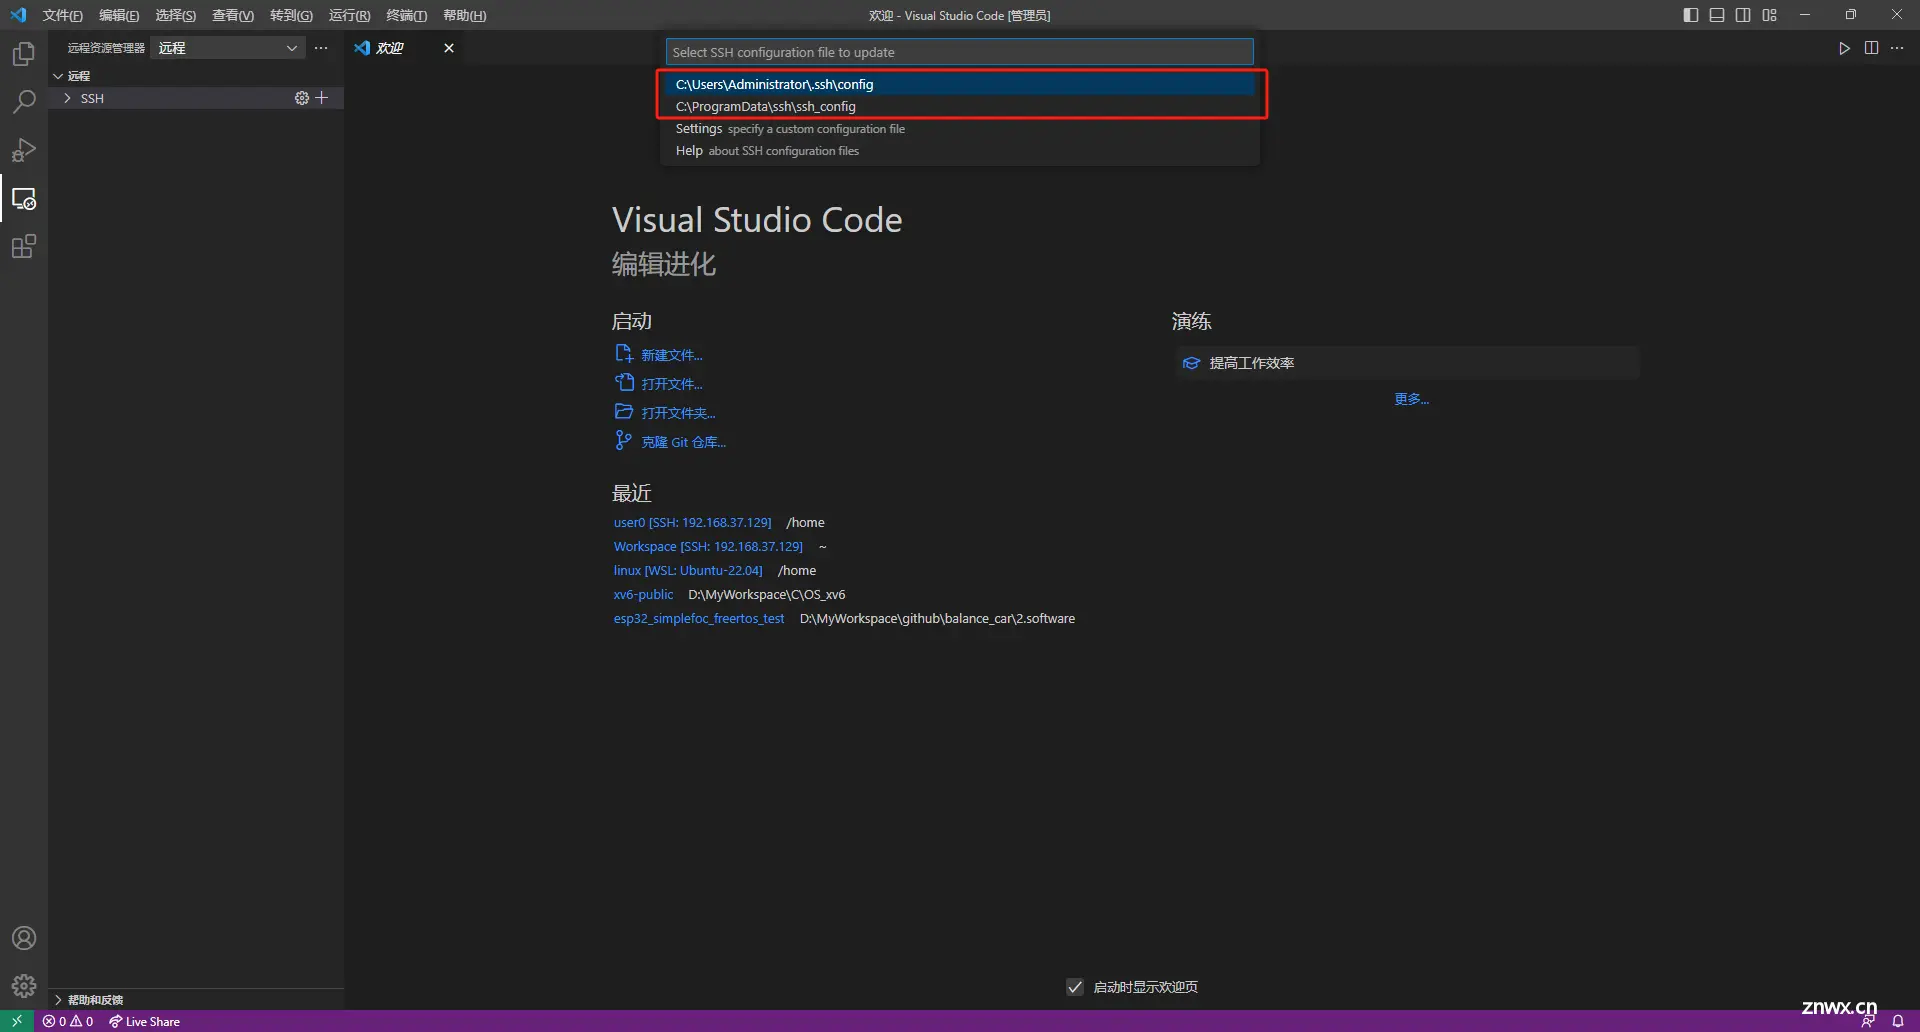Open the 查看(V) menu
Viewport: 1920px width, 1032px height.
coord(233,15)
